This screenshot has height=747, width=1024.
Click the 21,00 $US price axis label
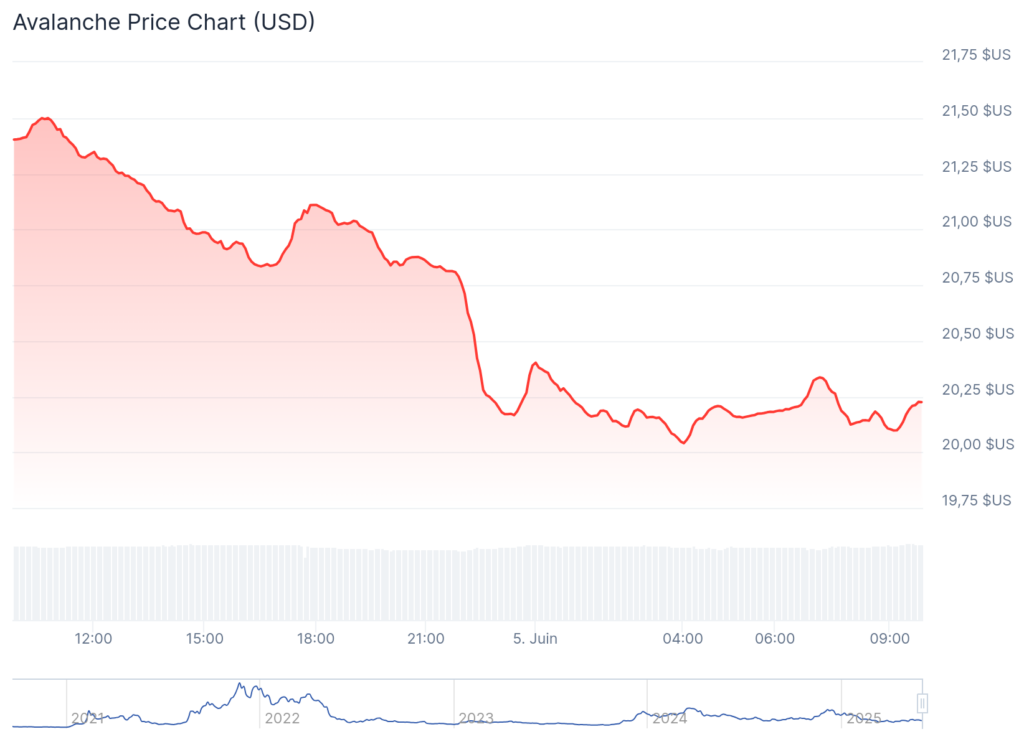pyautogui.click(x=977, y=221)
